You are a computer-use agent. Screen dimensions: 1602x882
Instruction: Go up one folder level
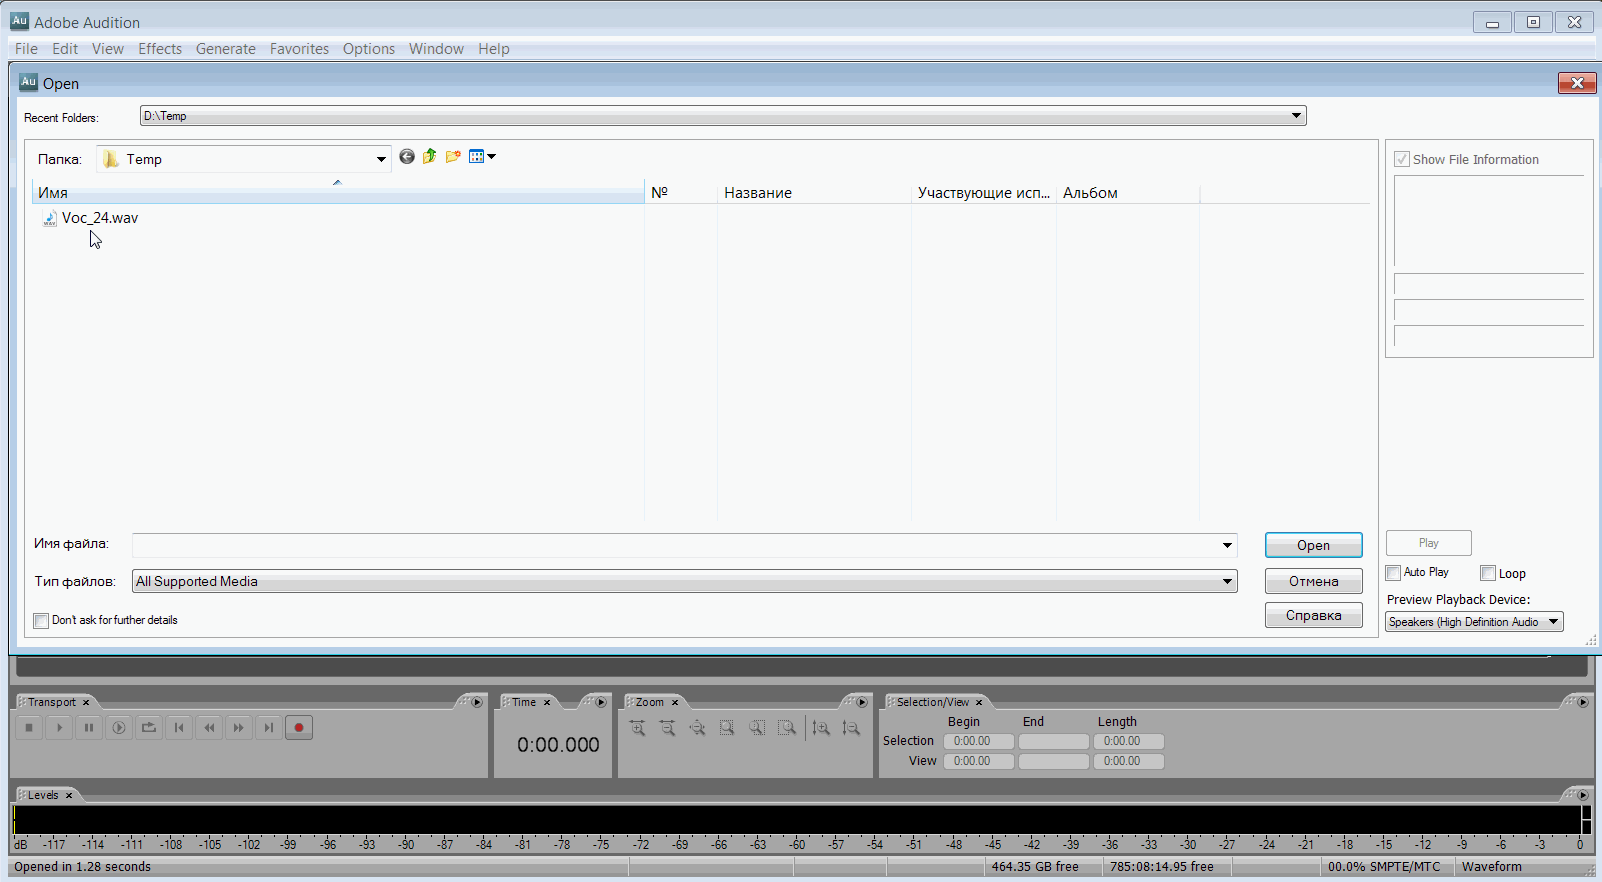coord(430,156)
